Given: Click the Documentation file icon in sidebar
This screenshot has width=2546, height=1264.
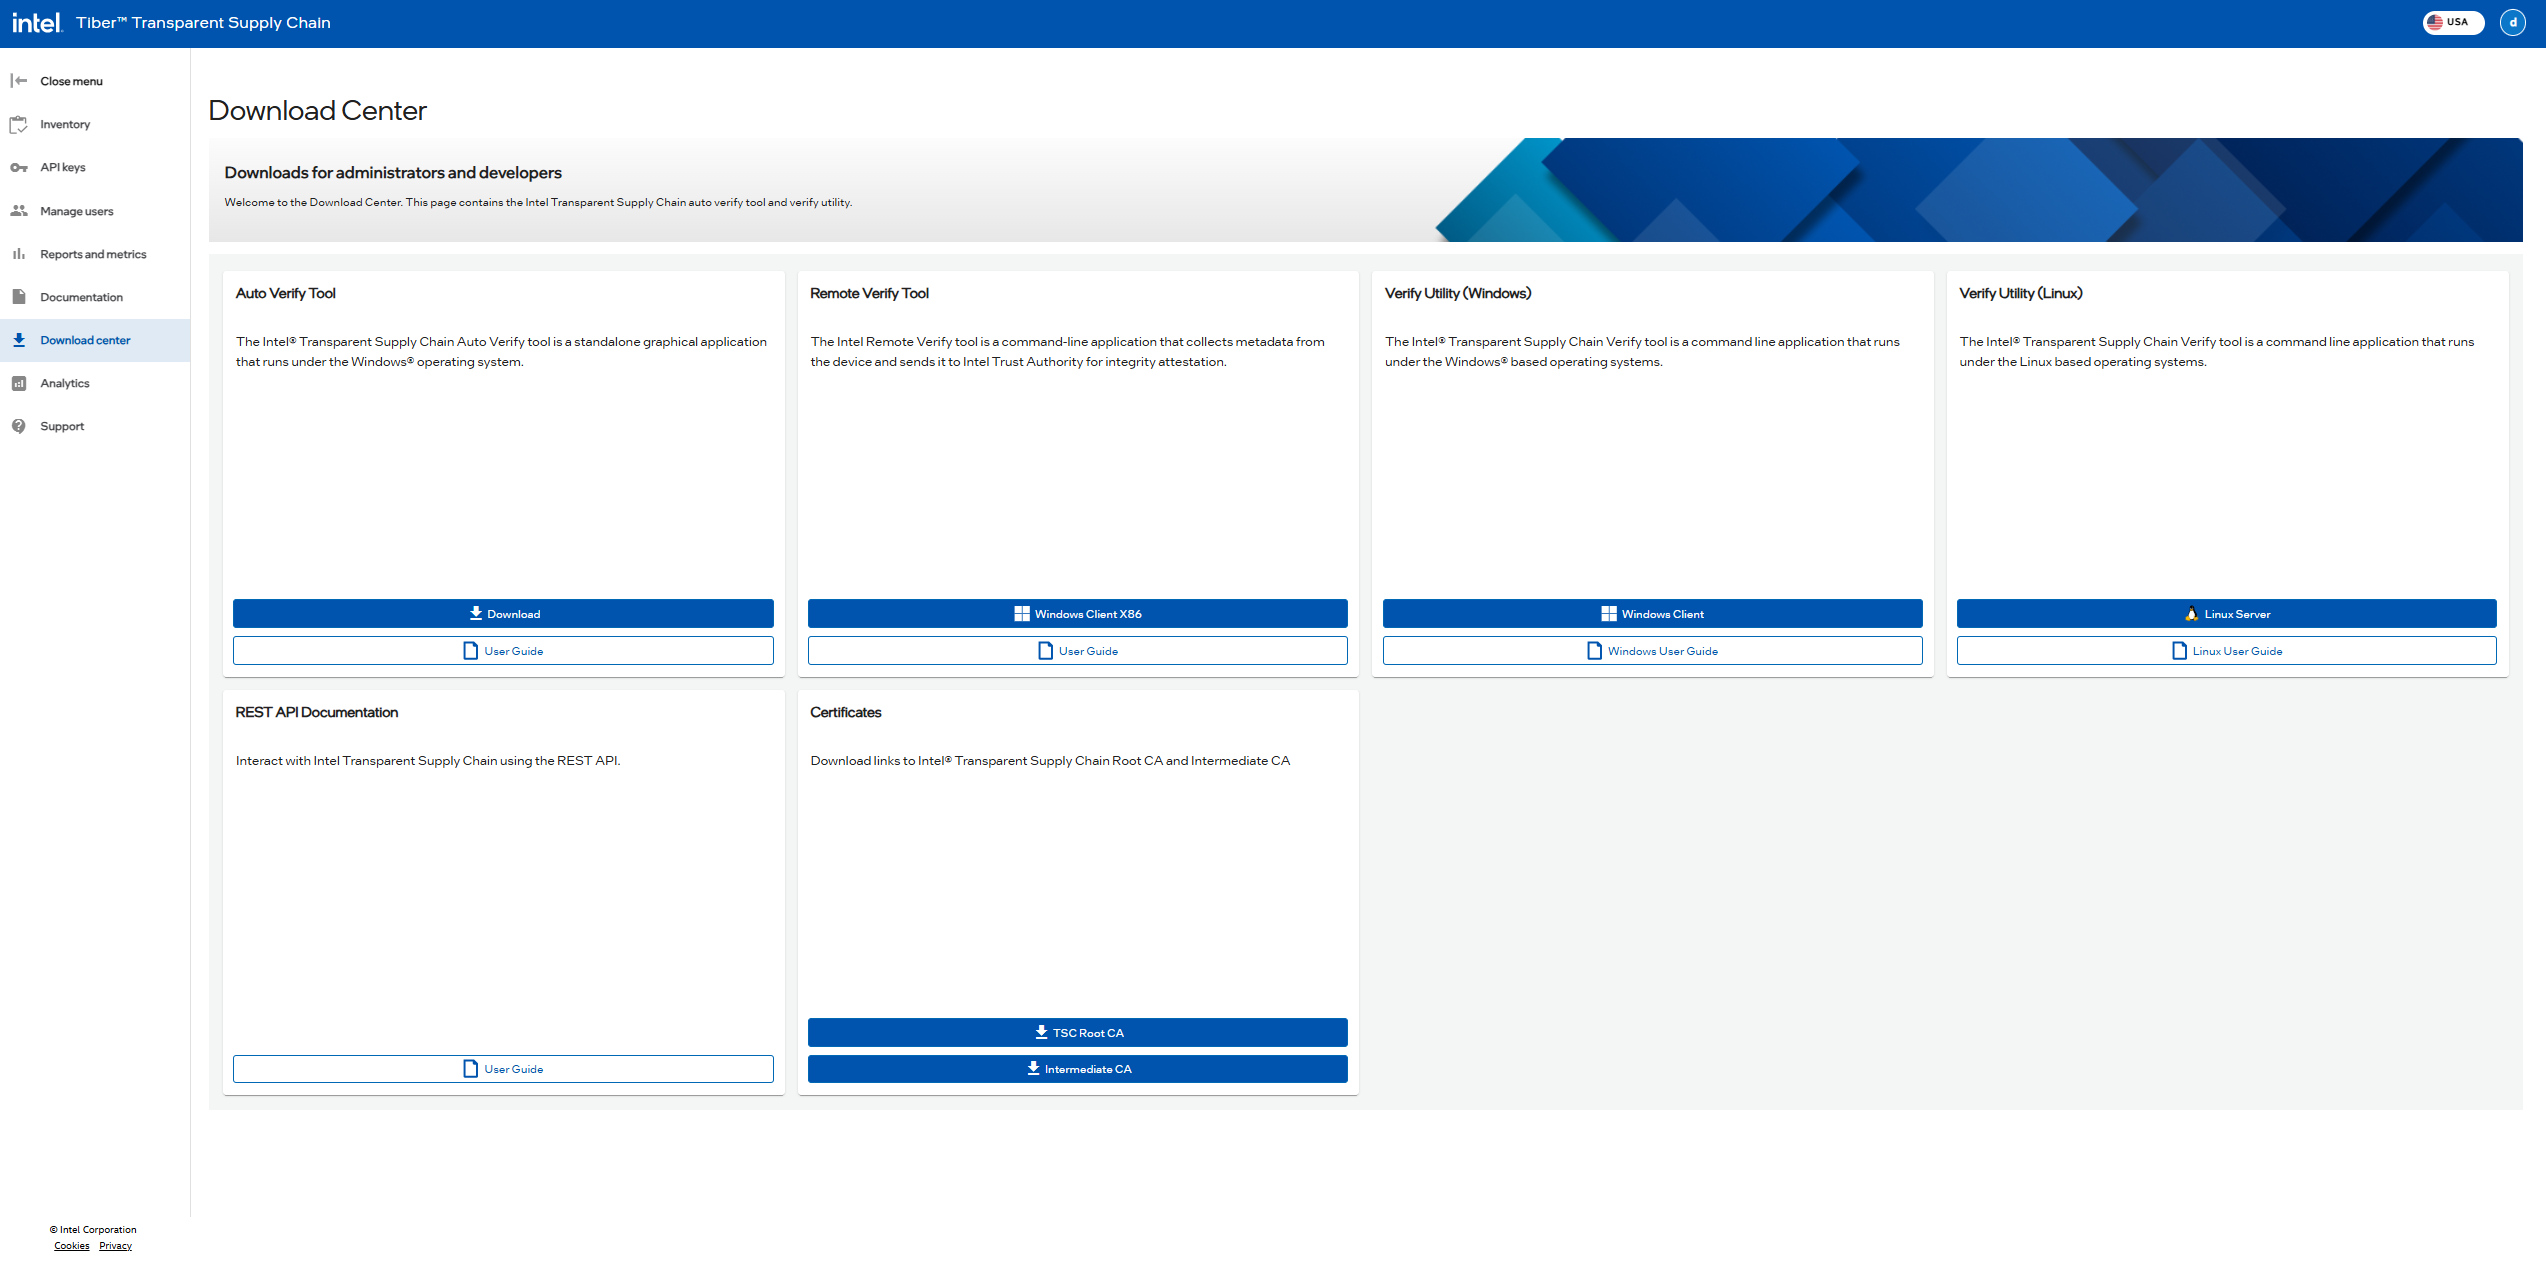Looking at the screenshot, I should click(x=19, y=297).
